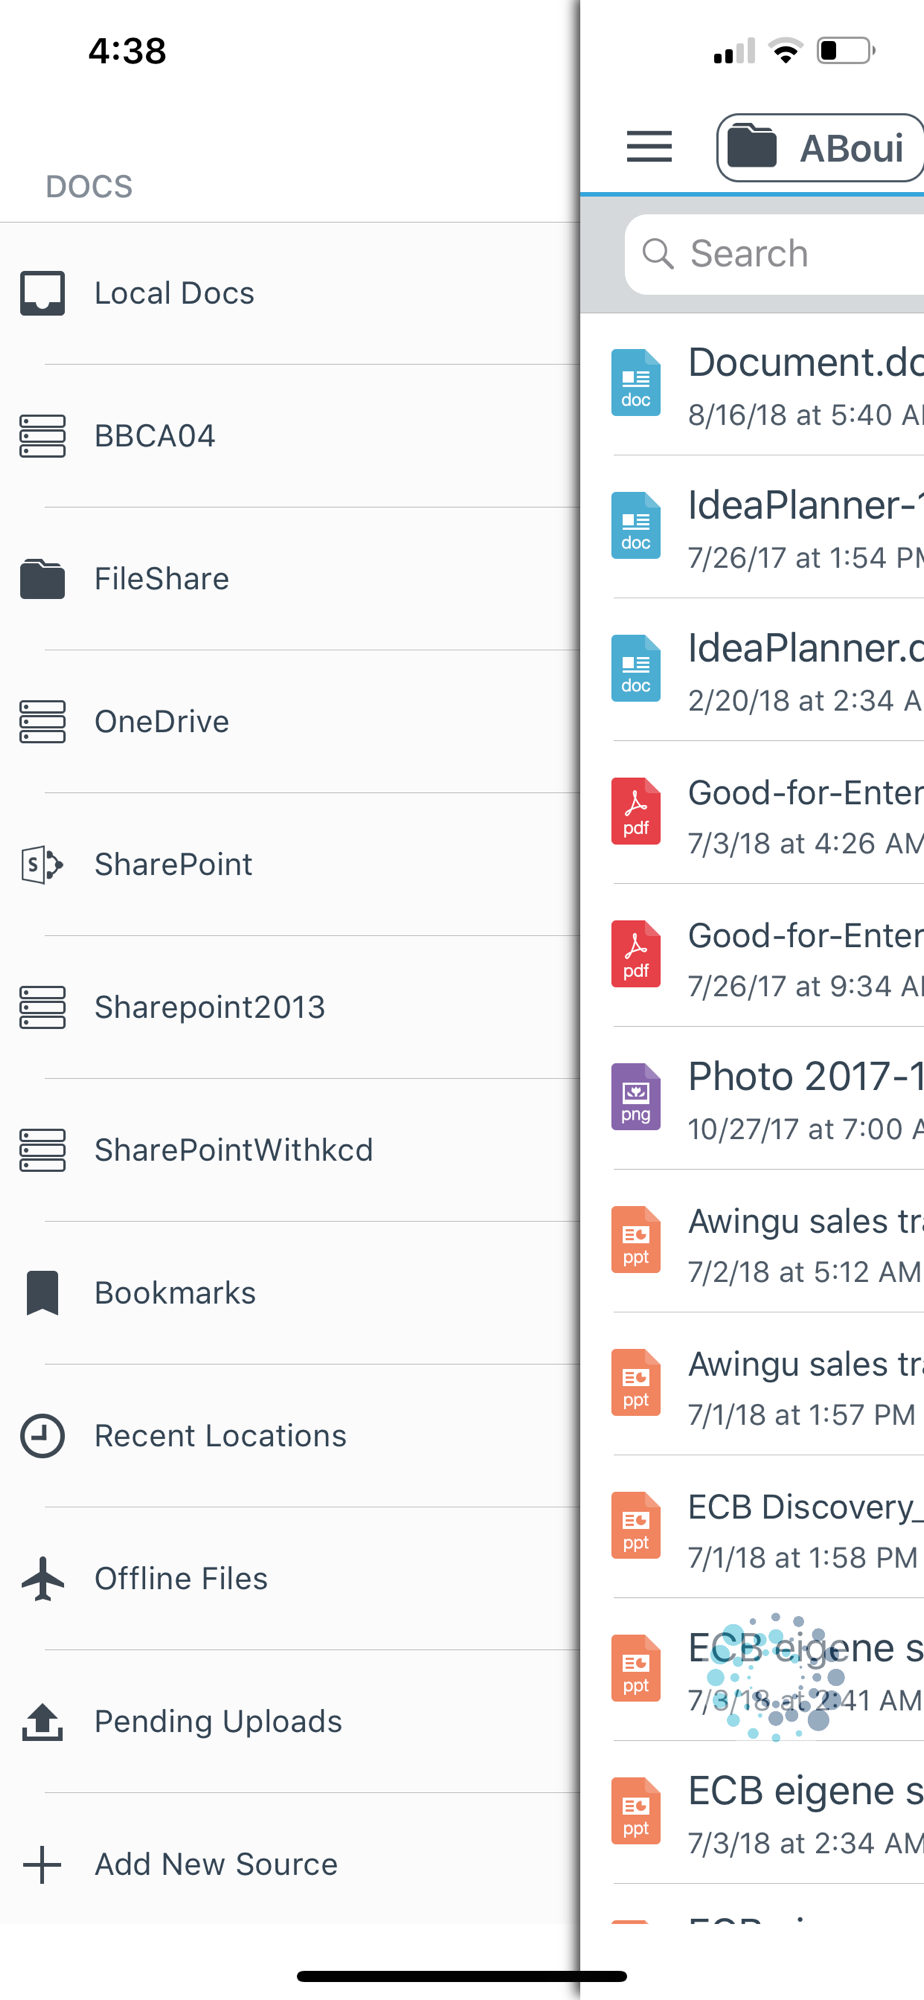Image resolution: width=924 pixels, height=2000 pixels.
Task: Tap the ppt icon of ECB Discovery file
Action: coord(636,1526)
